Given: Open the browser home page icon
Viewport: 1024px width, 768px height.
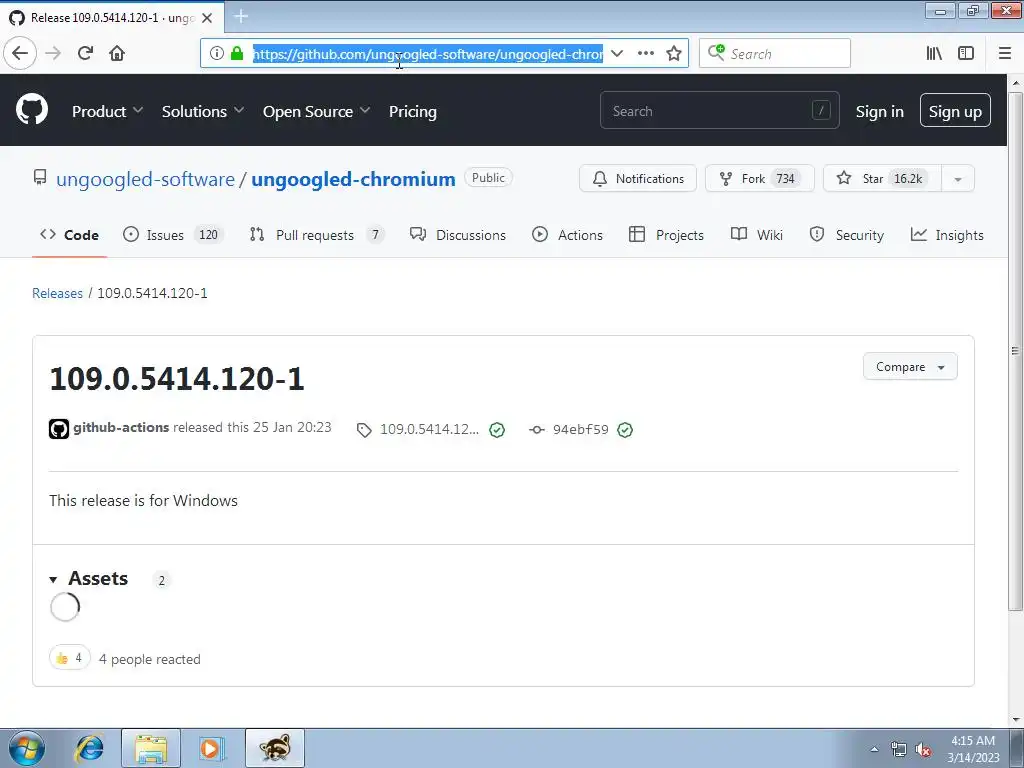Looking at the screenshot, I should (117, 53).
